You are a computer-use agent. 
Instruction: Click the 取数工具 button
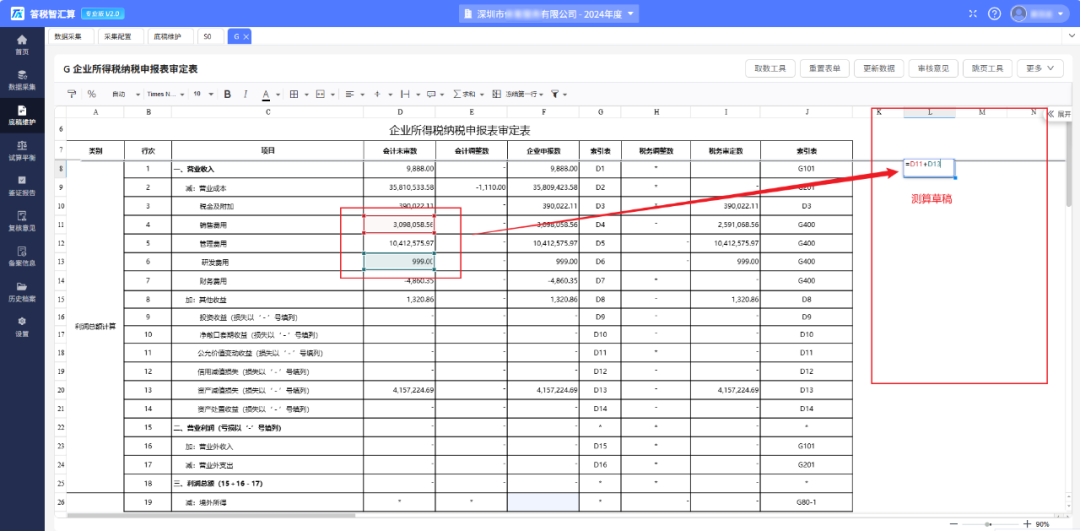pyautogui.click(x=771, y=68)
